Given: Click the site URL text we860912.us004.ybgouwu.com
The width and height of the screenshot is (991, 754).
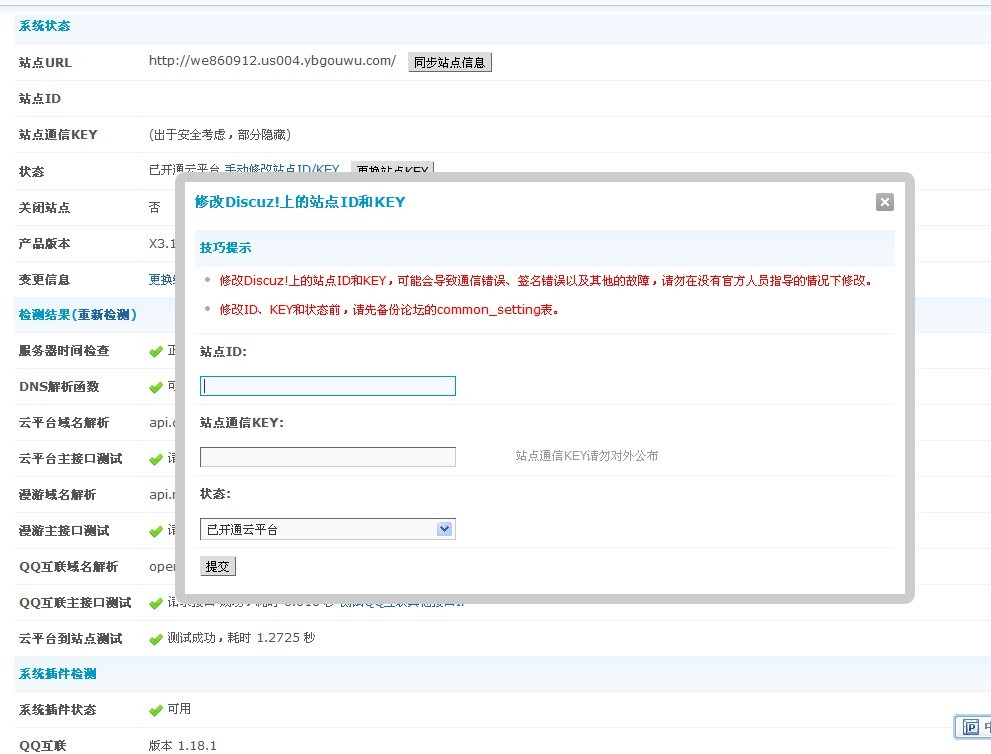Looking at the screenshot, I should pos(272,61).
